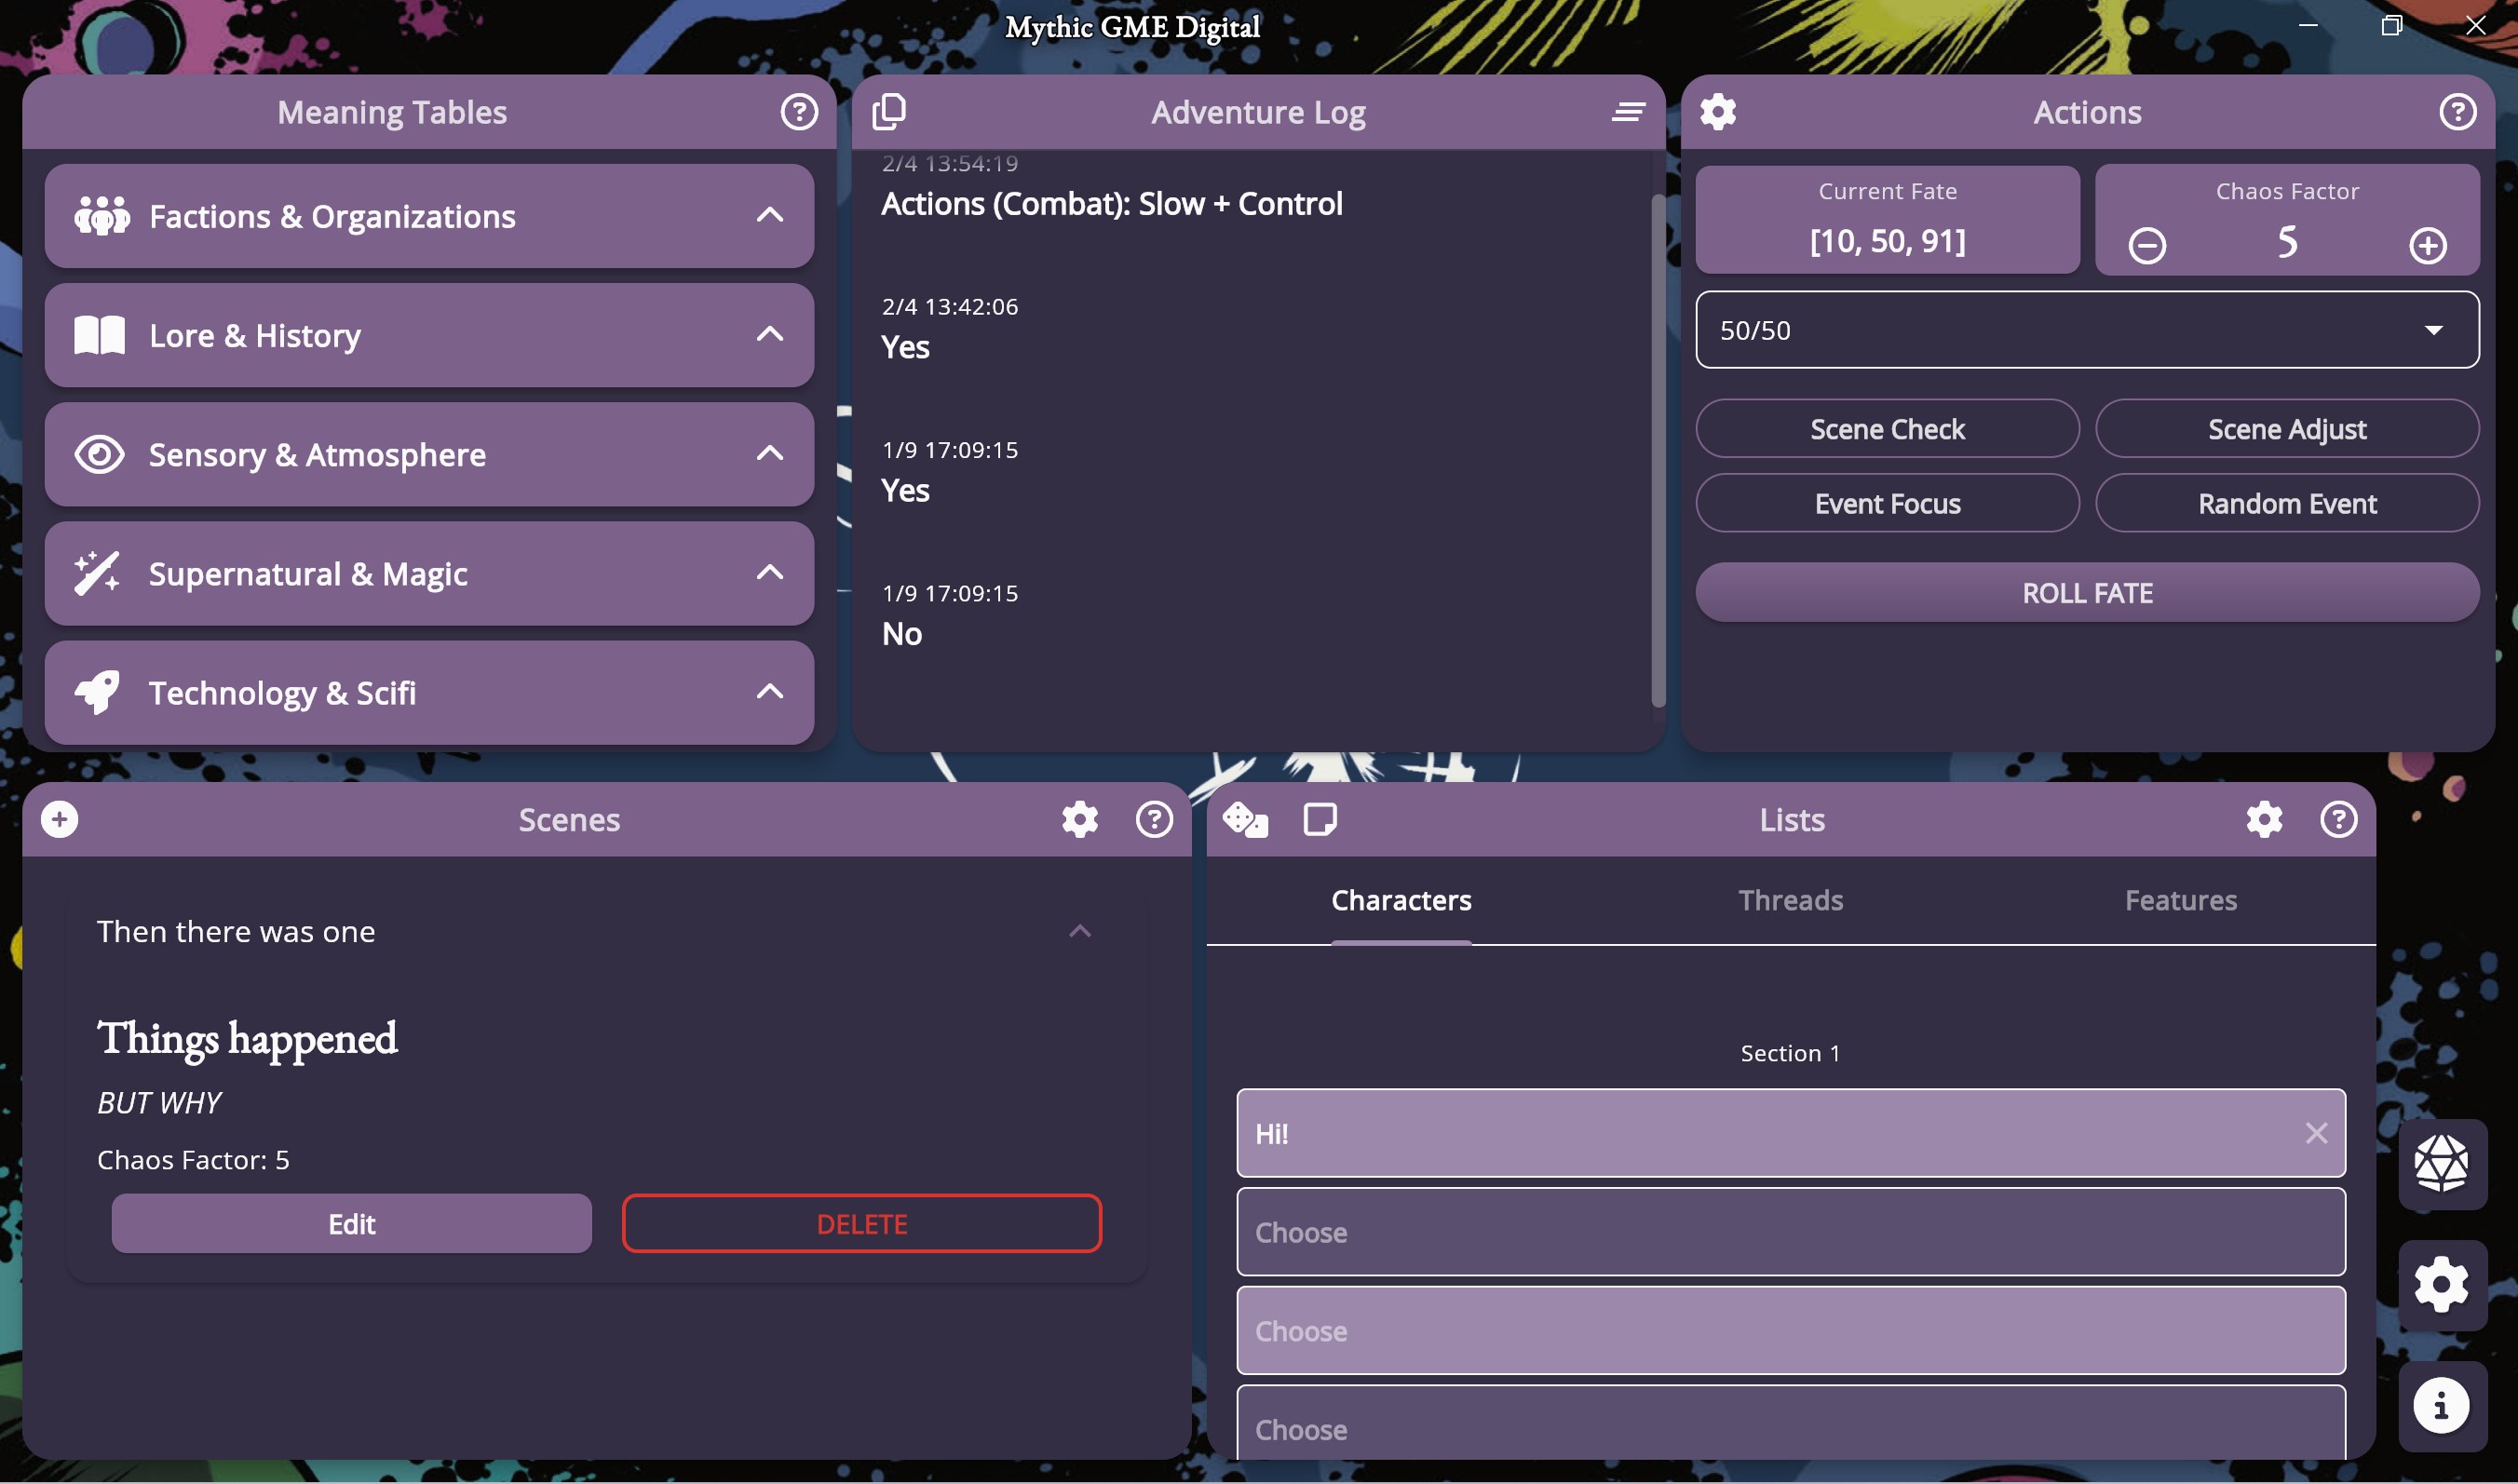Add a new scene with the plus icon
2518x1484 pixels.
coord(60,818)
